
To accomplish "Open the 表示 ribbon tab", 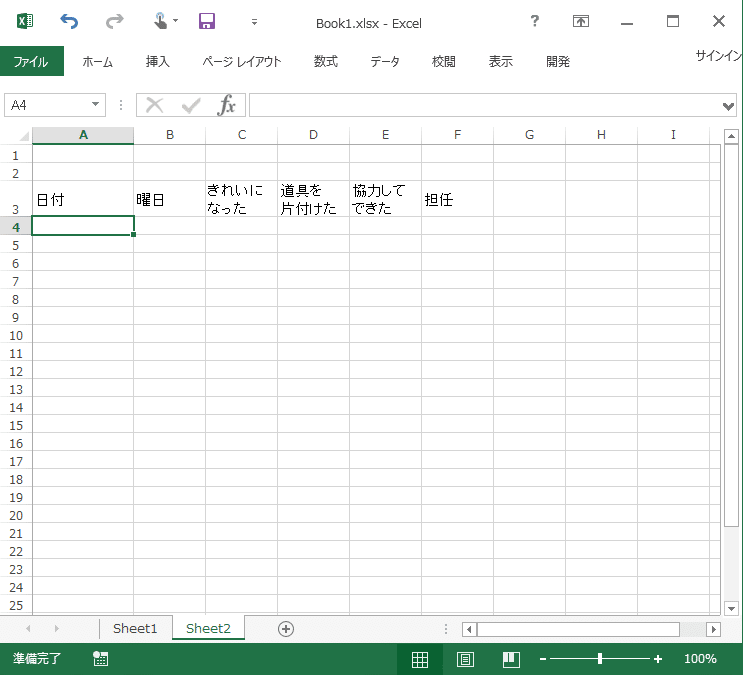I will pos(500,62).
